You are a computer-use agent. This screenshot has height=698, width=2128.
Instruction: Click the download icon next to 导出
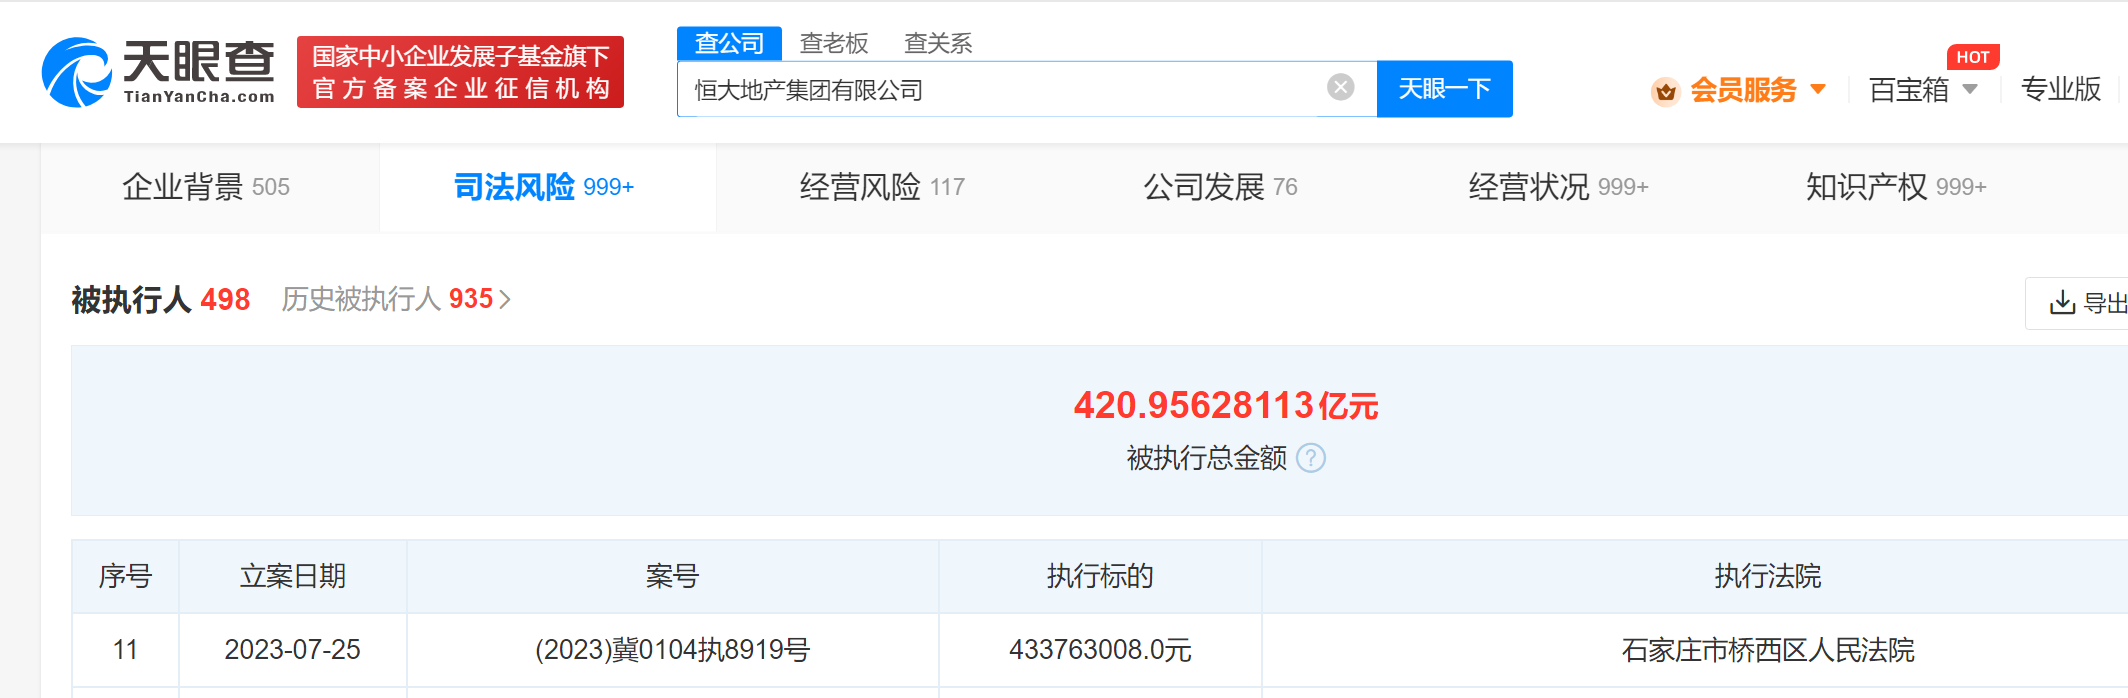[x=2062, y=302]
